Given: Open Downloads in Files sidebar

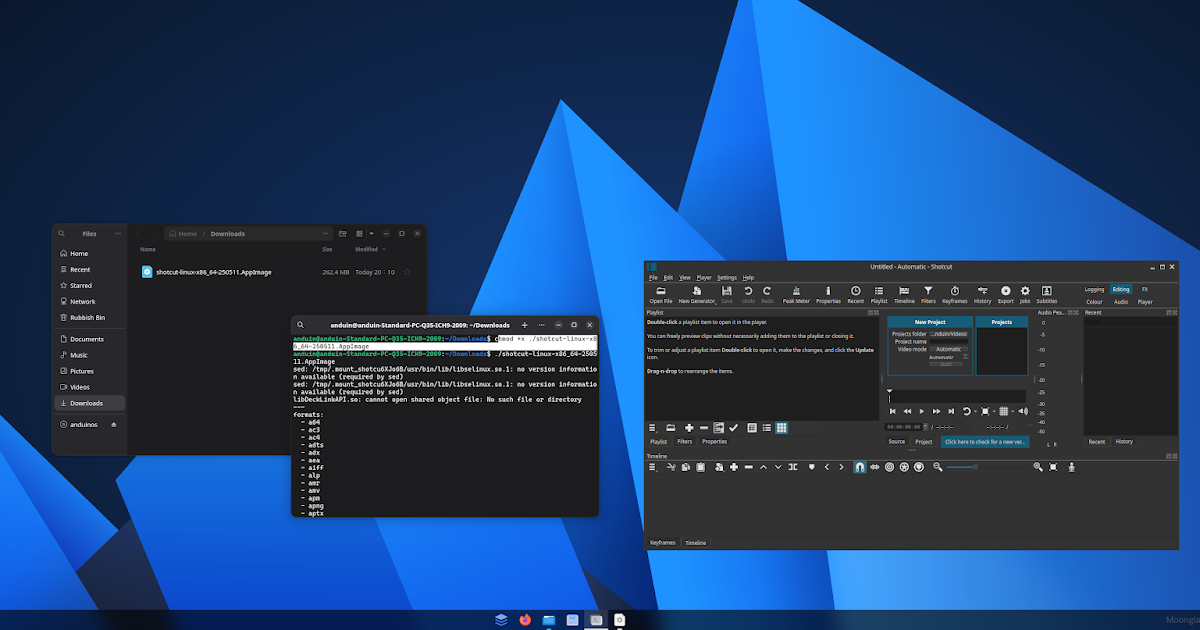Looking at the screenshot, I should pyautogui.click(x=90, y=403).
